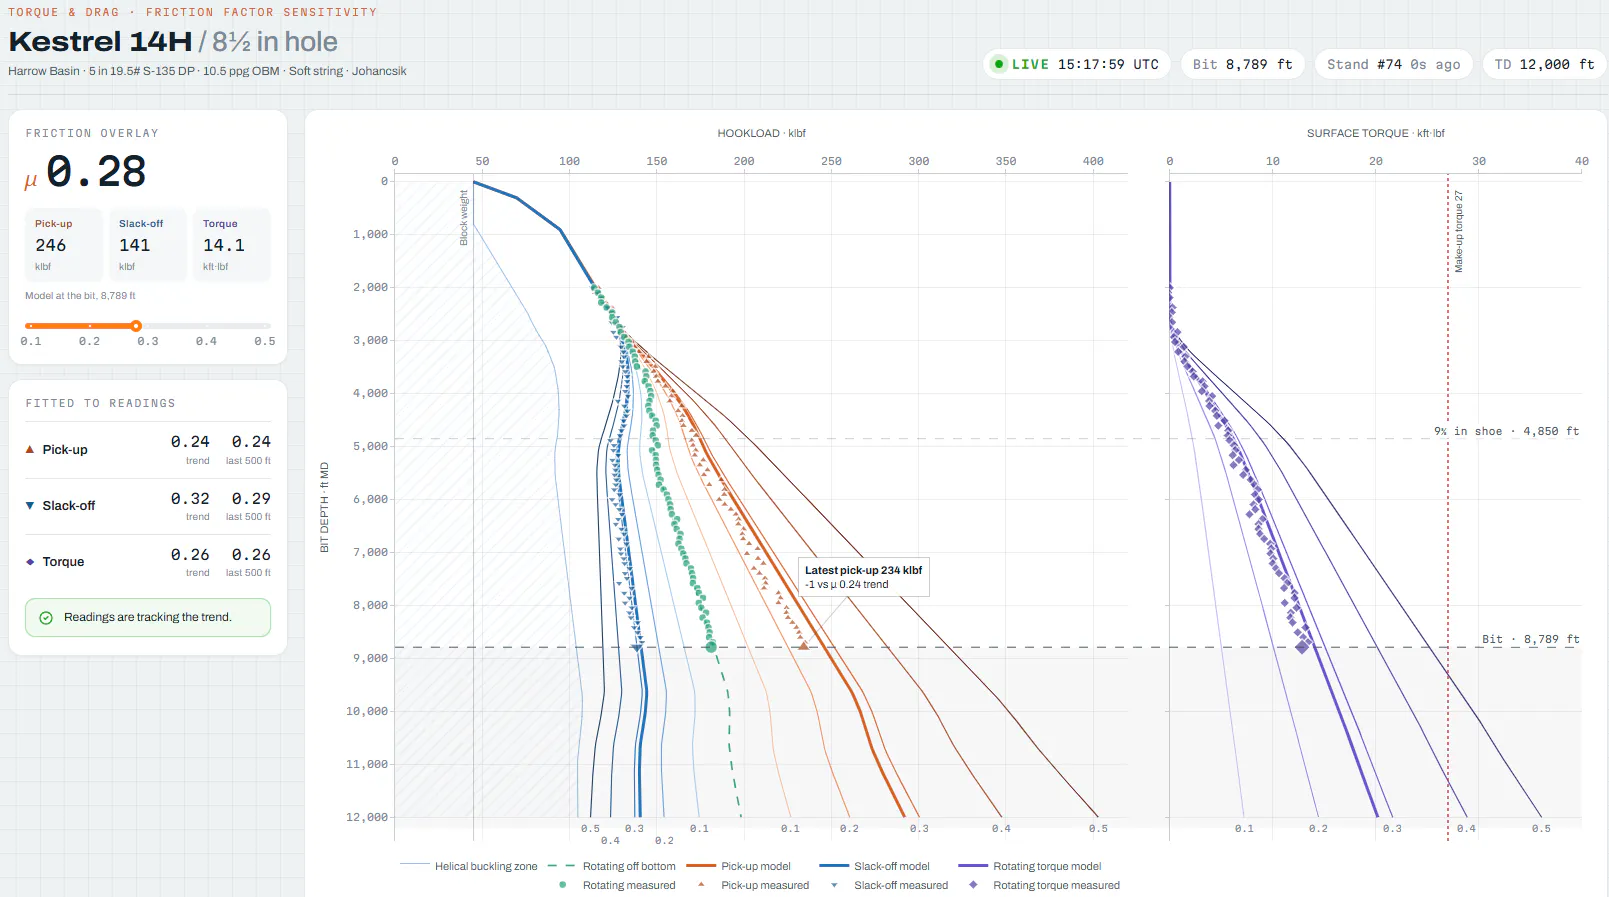Click the Latest pick-up 234 klbf tooltip
The image size is (1609, 897).
click(864, 577)
